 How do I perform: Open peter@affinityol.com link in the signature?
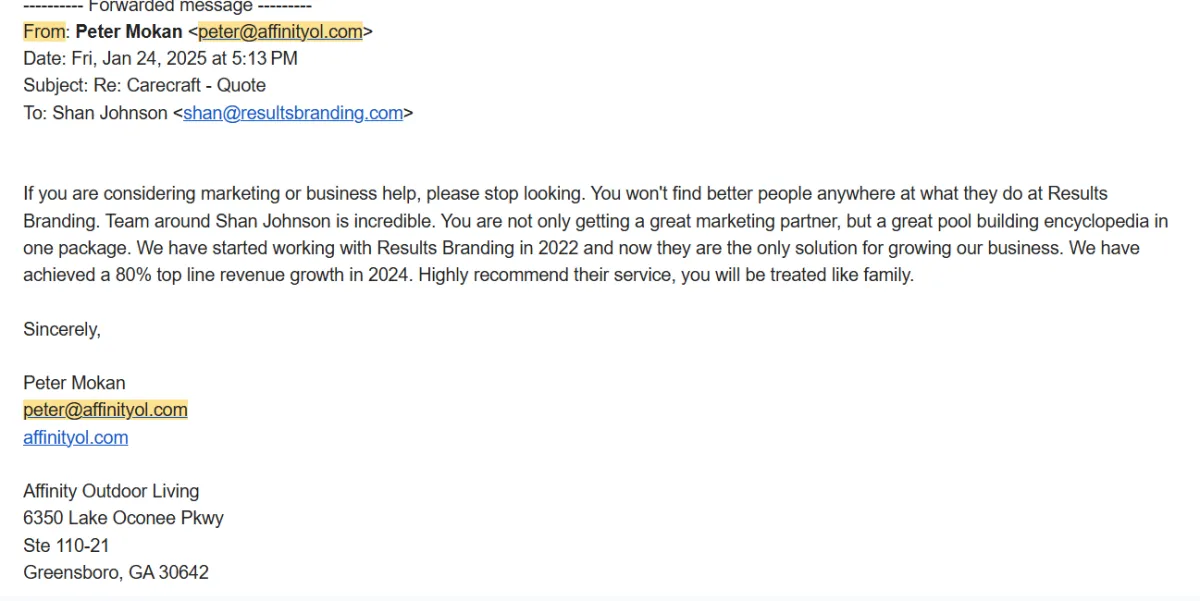(x=105, y=410)
